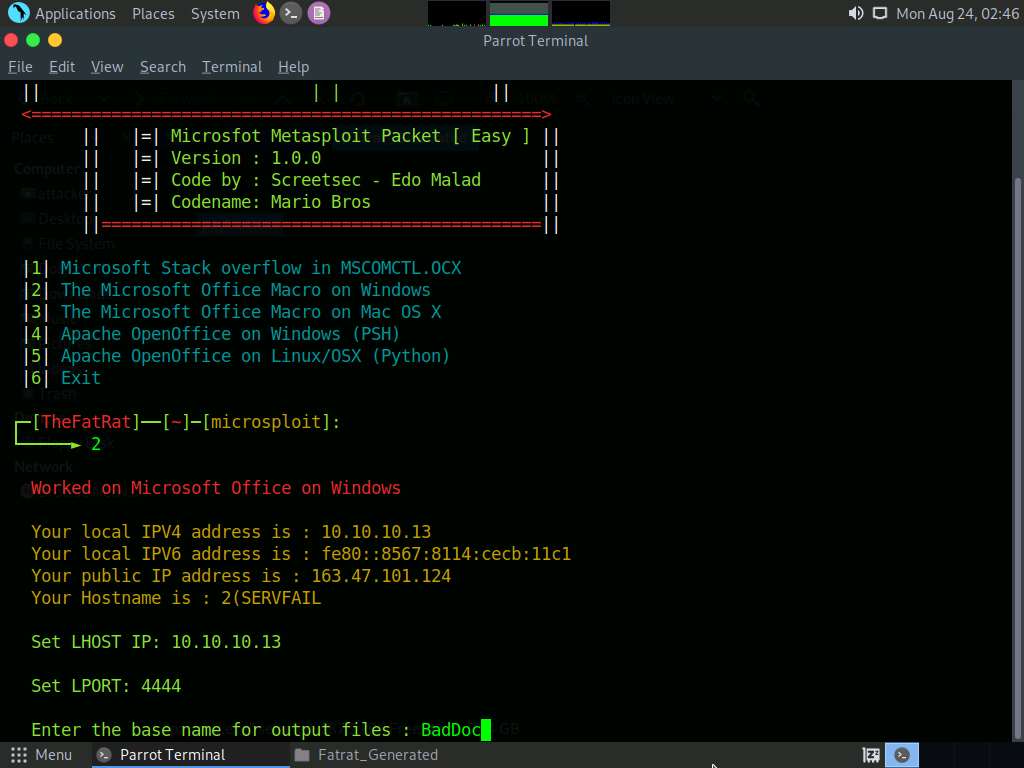The width and height of the screenshot is (1024, 768).
Task: Open the View menu in terminal
Action: pyautogui.click(x=107, y=67)
